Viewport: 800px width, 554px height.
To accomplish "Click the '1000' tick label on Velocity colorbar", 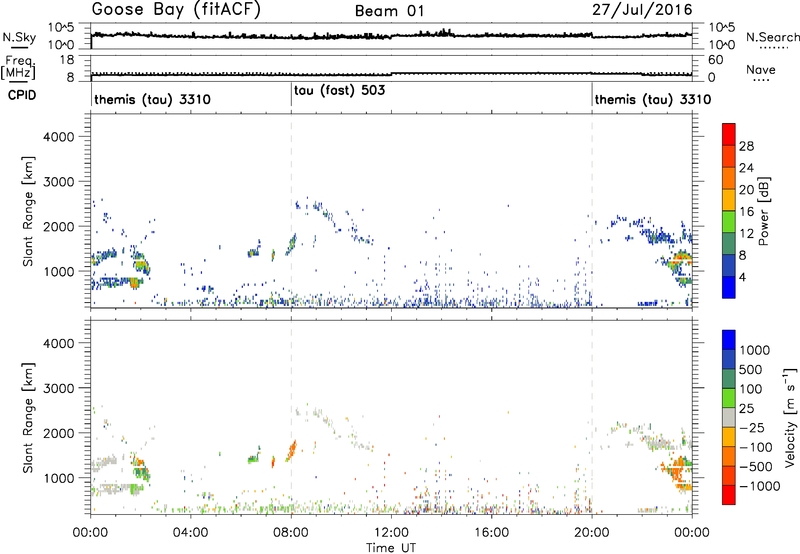I will click(x=755, y=350).
